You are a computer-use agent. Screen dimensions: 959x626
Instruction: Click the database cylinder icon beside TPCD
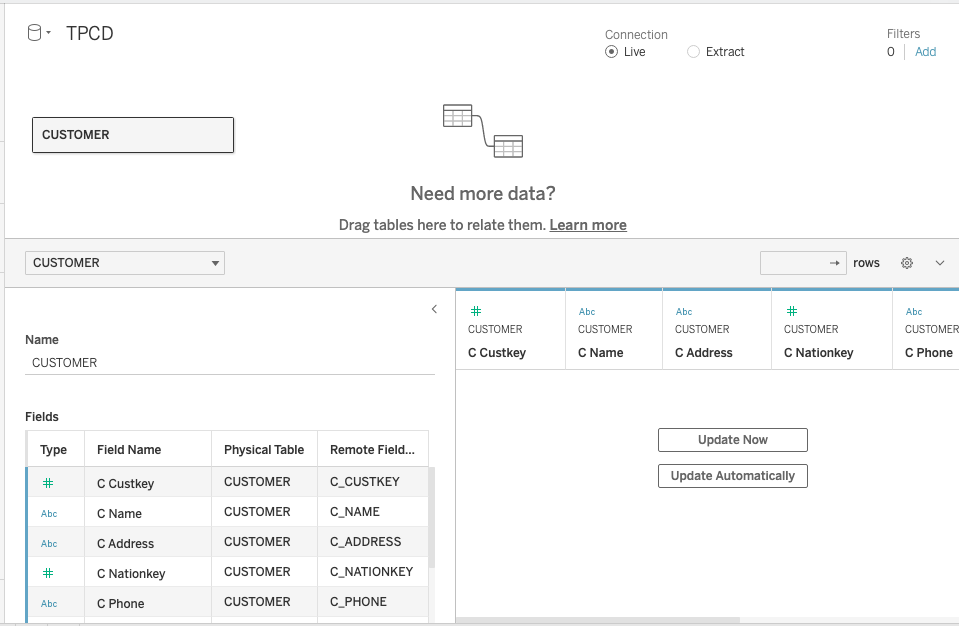click(x=33, y=31)
